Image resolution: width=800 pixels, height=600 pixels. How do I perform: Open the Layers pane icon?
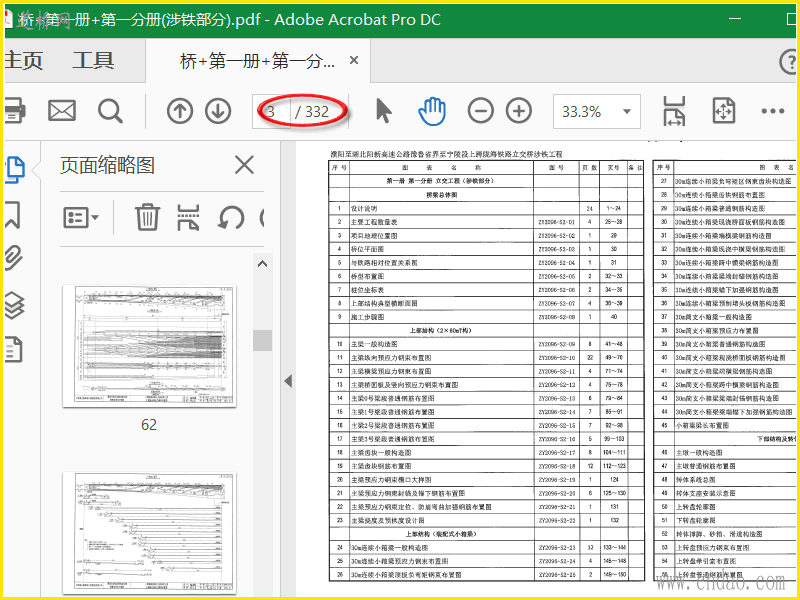click(x=14, y=305)
